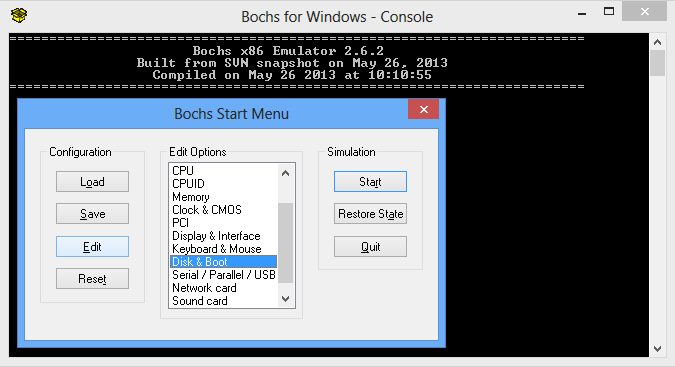The width and height of the screenshot is (675, 367).
Task: Select Memory in Edit Options list
Action: tap(224, 197)
